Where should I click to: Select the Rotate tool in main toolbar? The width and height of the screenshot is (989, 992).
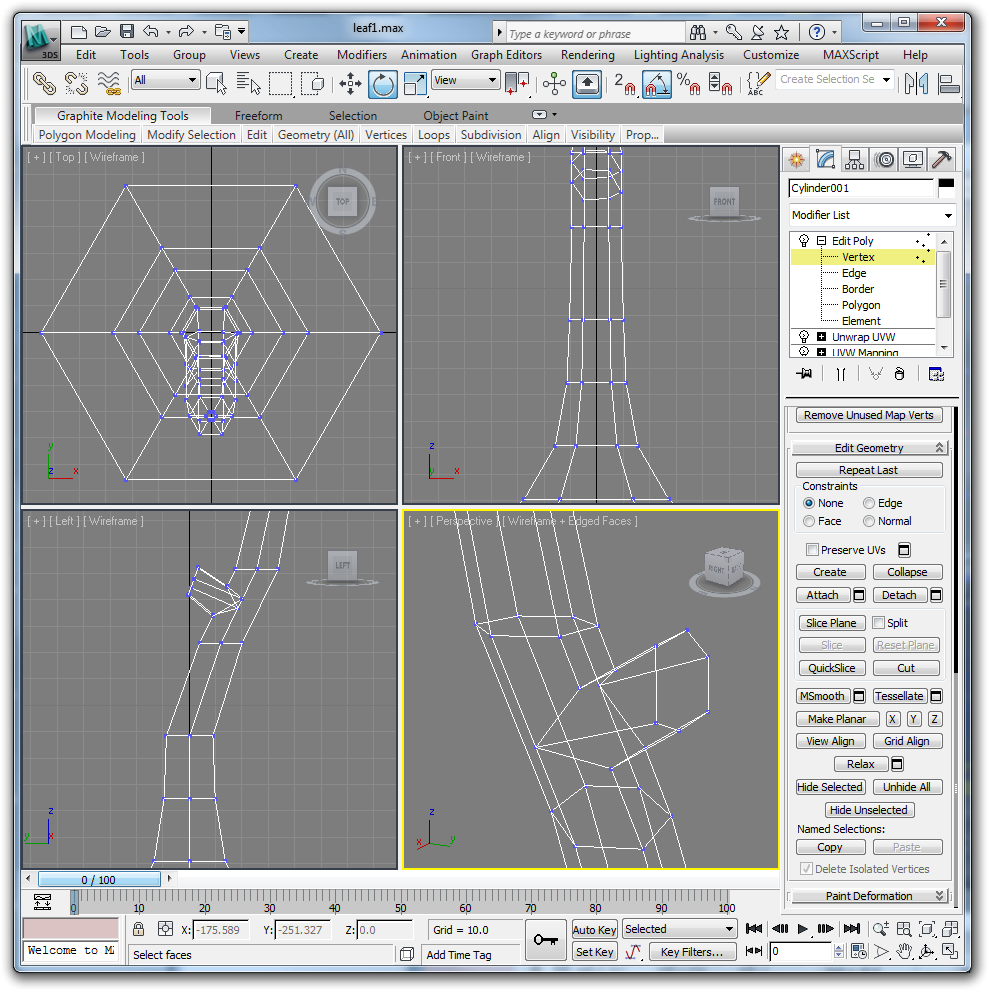click(382, 84)
